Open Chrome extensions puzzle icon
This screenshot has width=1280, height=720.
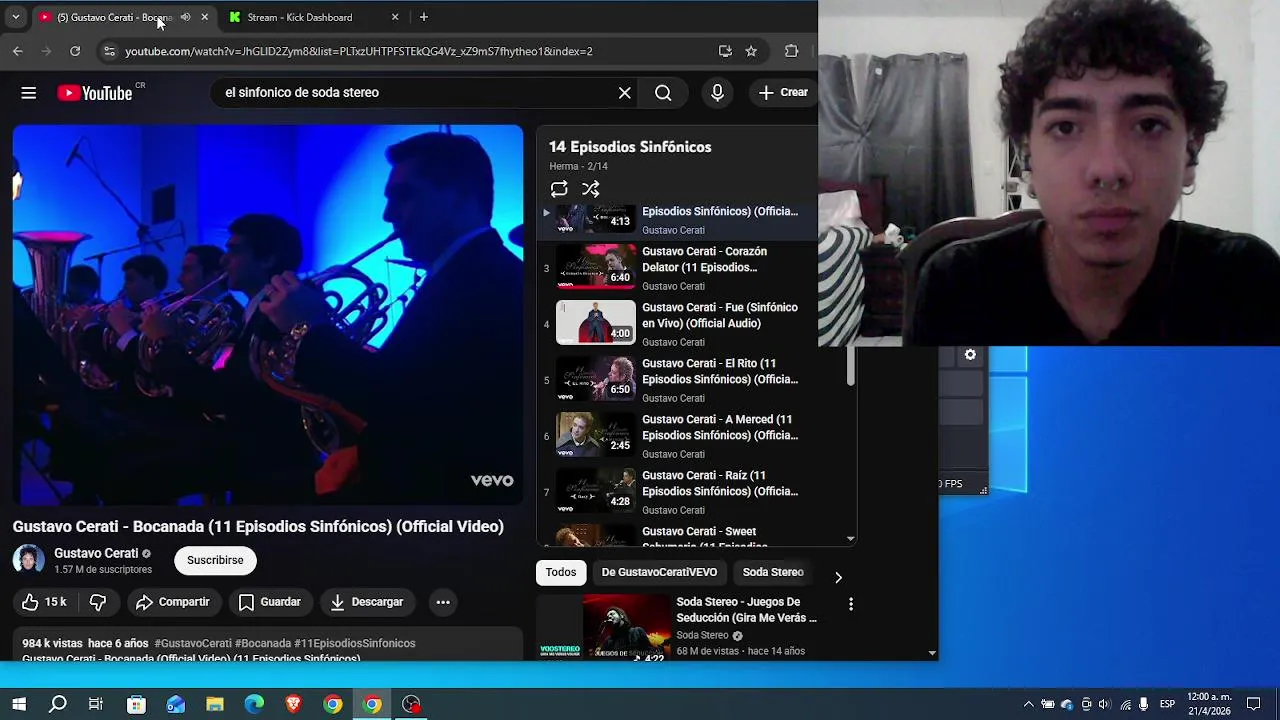791,51
